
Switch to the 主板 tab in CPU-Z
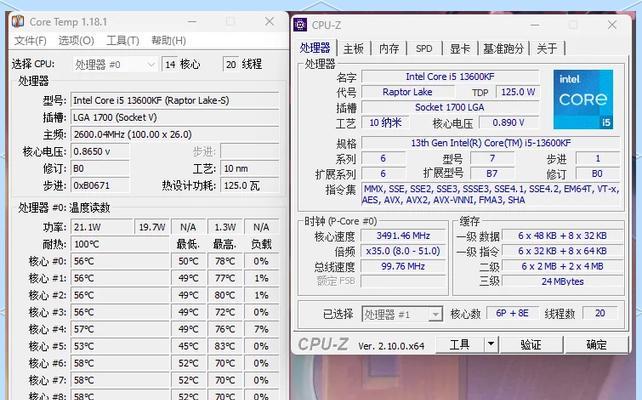coord(353,49)
